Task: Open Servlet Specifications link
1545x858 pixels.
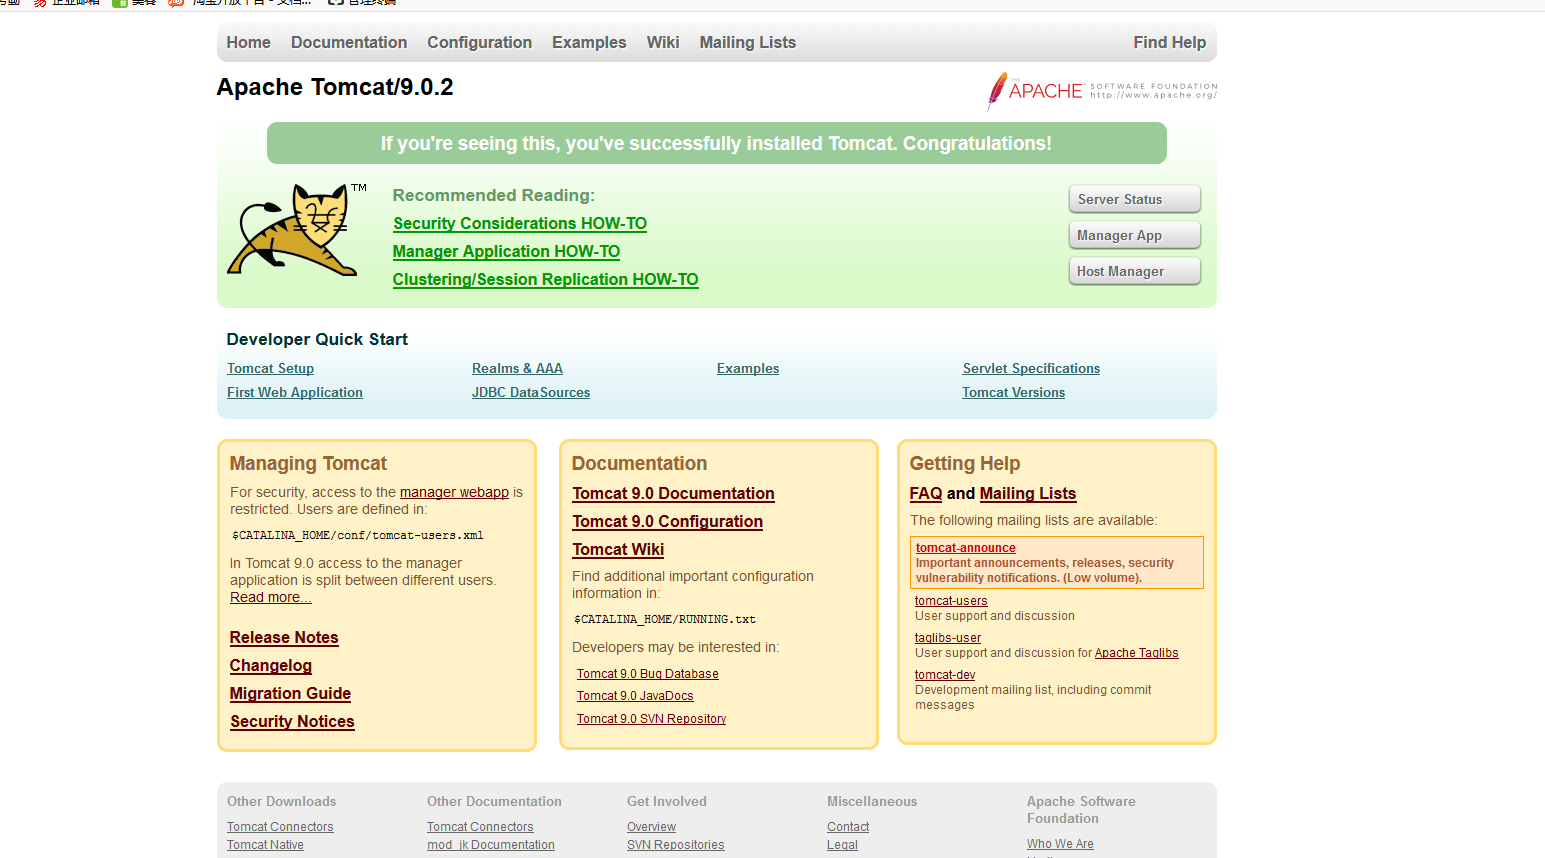Action: 1031,368
